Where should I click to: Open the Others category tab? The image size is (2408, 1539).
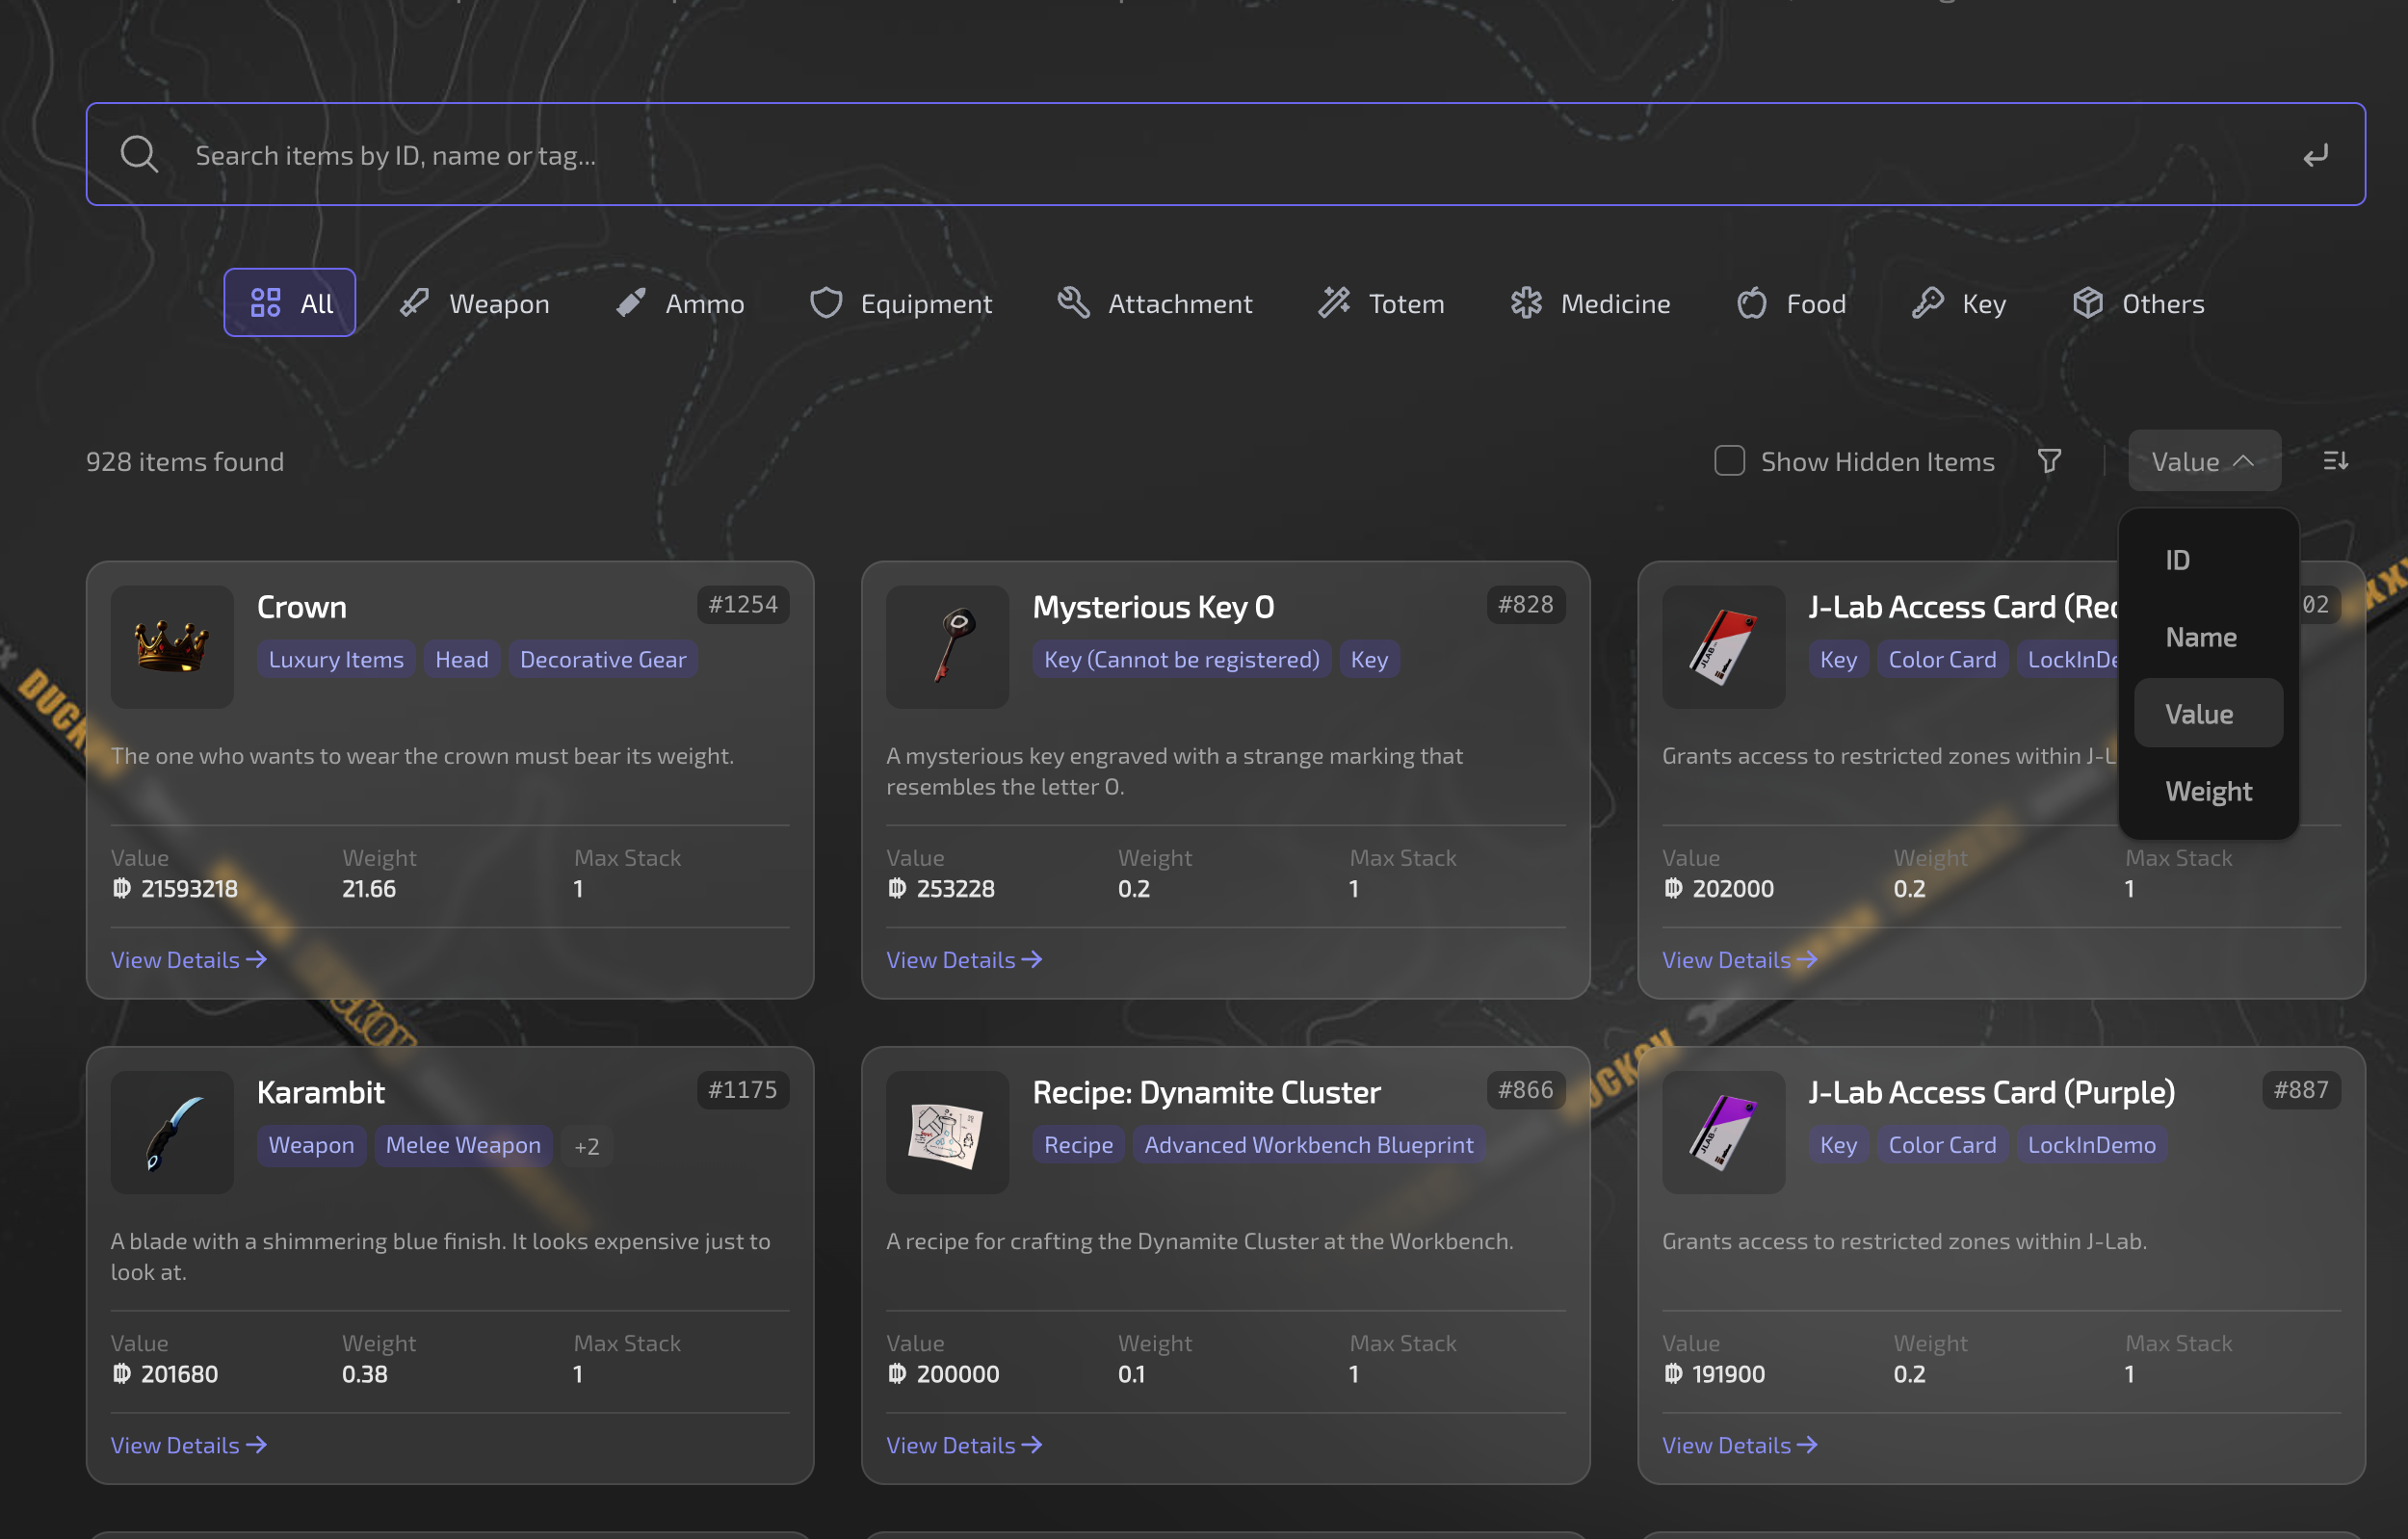pos(2138,303)
